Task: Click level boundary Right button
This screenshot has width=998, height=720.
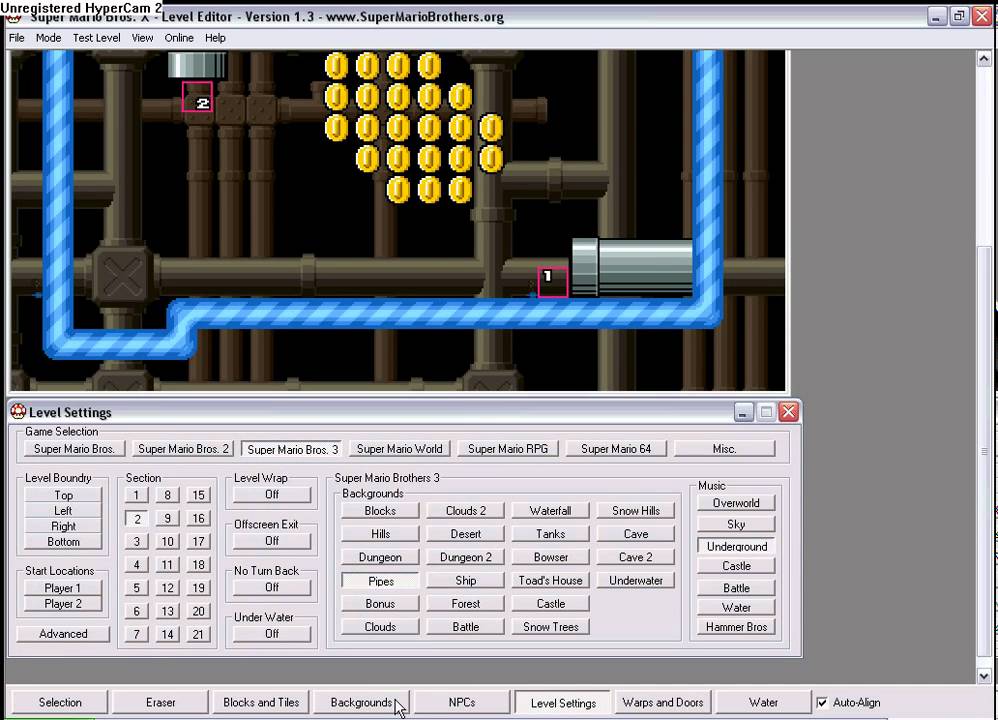Action: [x=63, y=526]
